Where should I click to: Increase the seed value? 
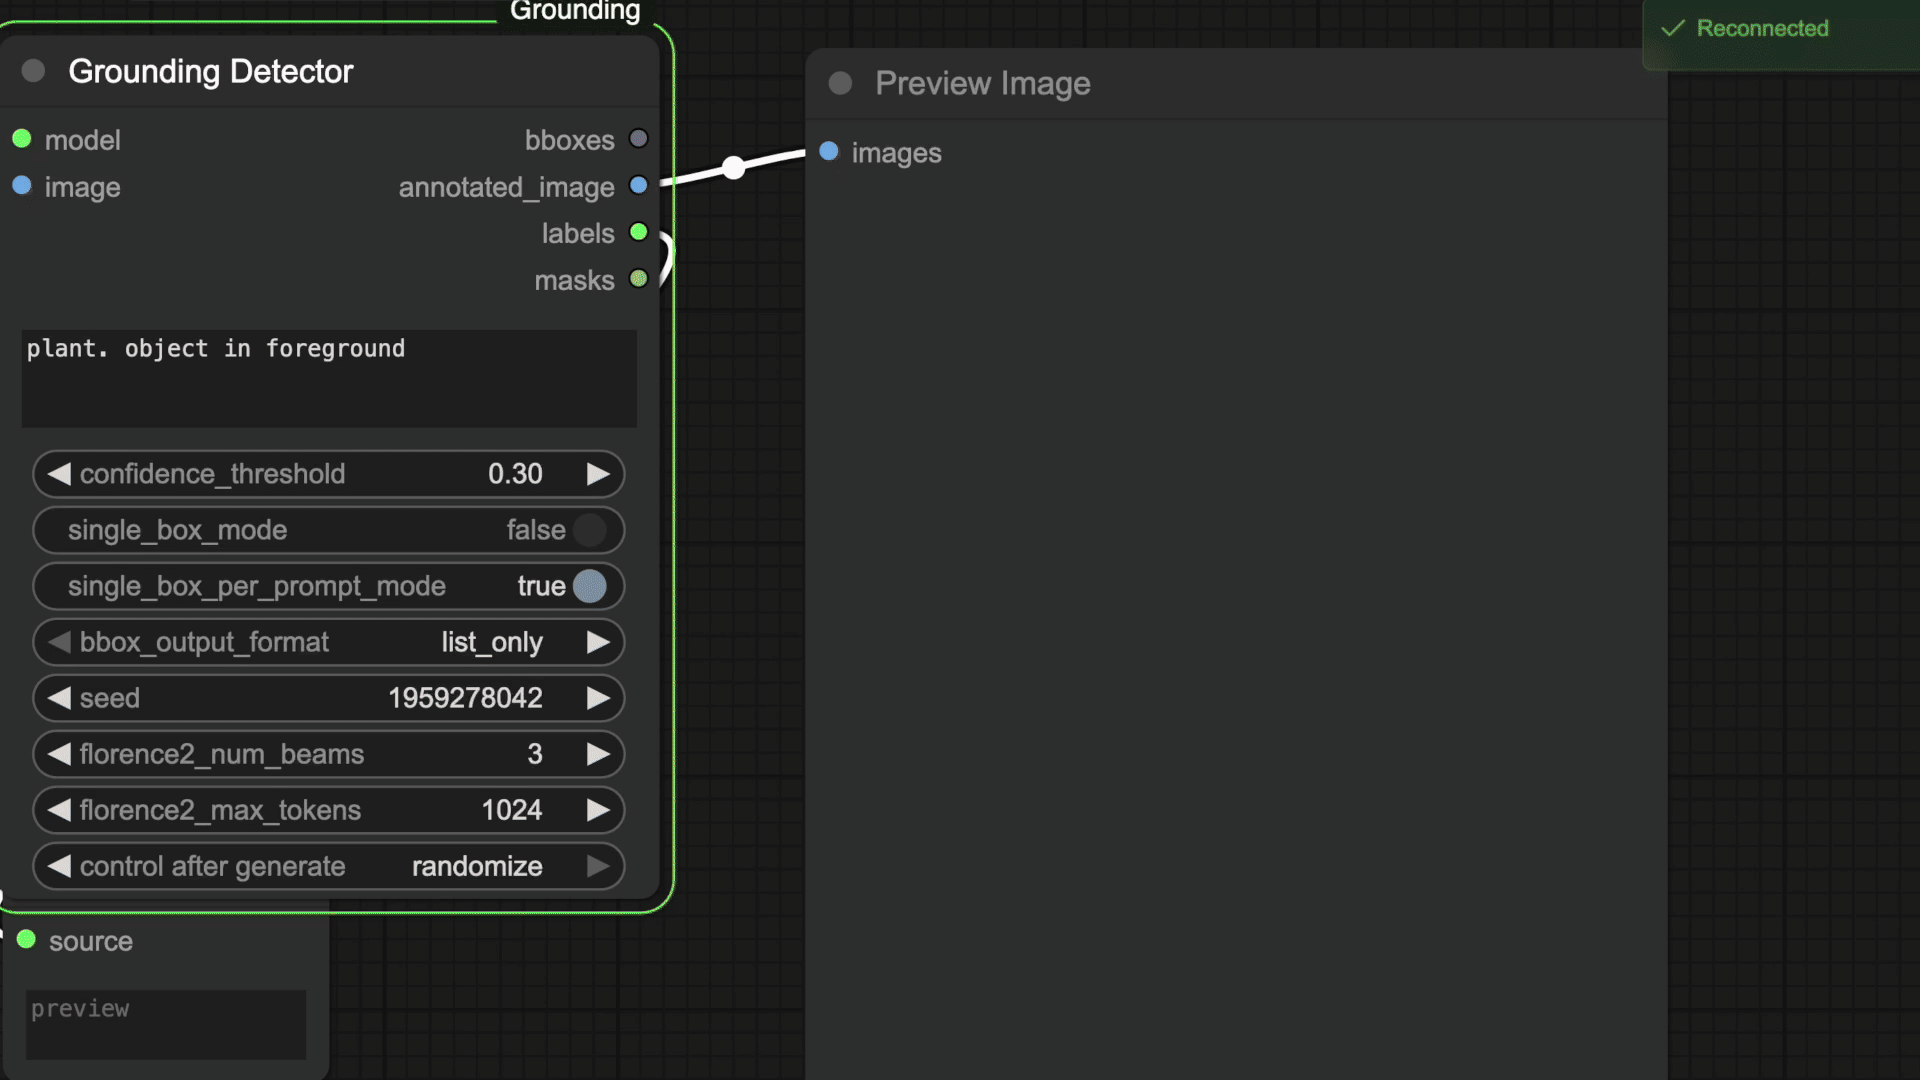(598, 698)
